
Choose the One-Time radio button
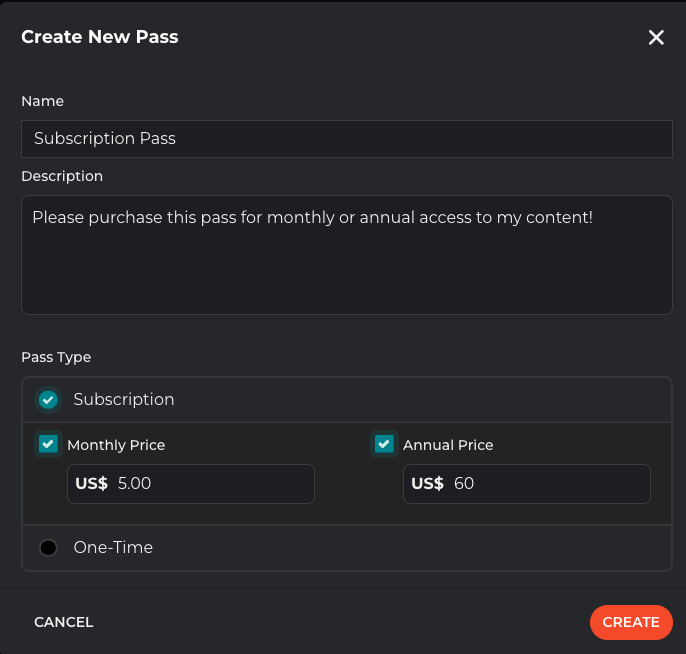tap(48, 548)
